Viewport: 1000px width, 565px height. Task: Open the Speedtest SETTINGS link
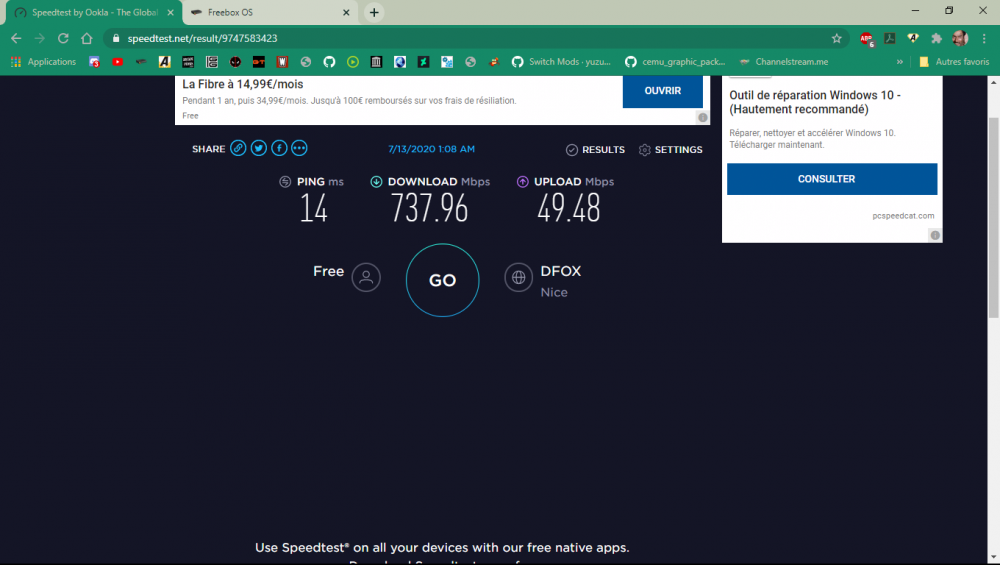pos(670,150)
